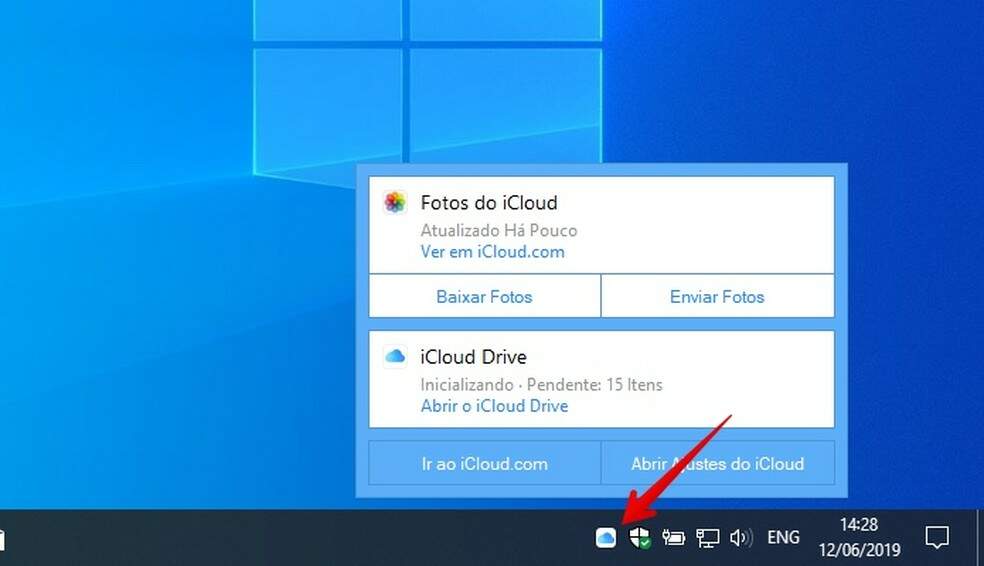Click the Inicializando Pendente 15 Itens status

[x=542, y=384]
